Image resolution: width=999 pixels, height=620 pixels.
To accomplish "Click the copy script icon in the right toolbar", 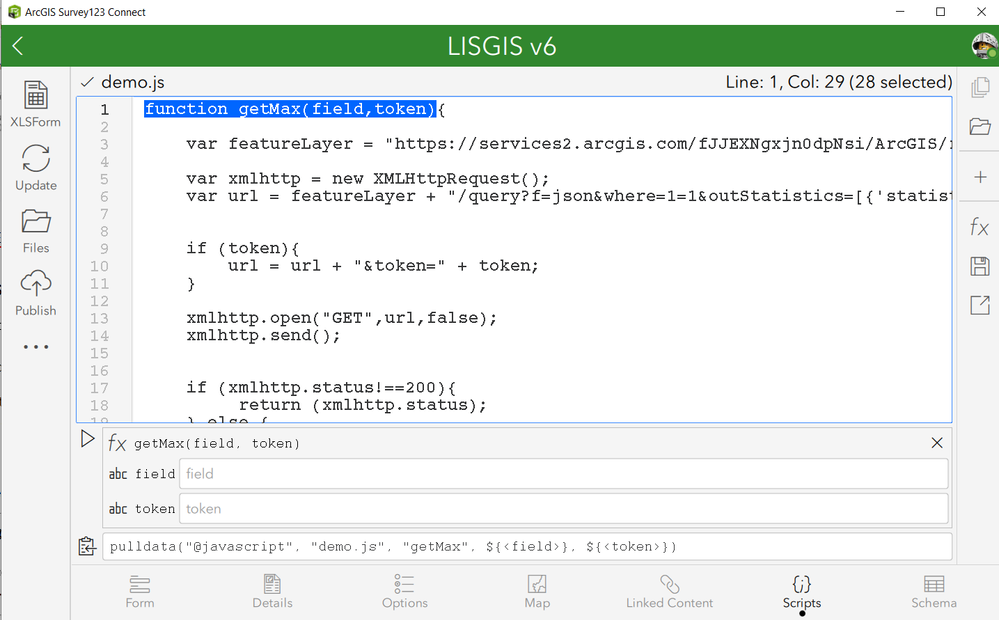I will point(980,87).
